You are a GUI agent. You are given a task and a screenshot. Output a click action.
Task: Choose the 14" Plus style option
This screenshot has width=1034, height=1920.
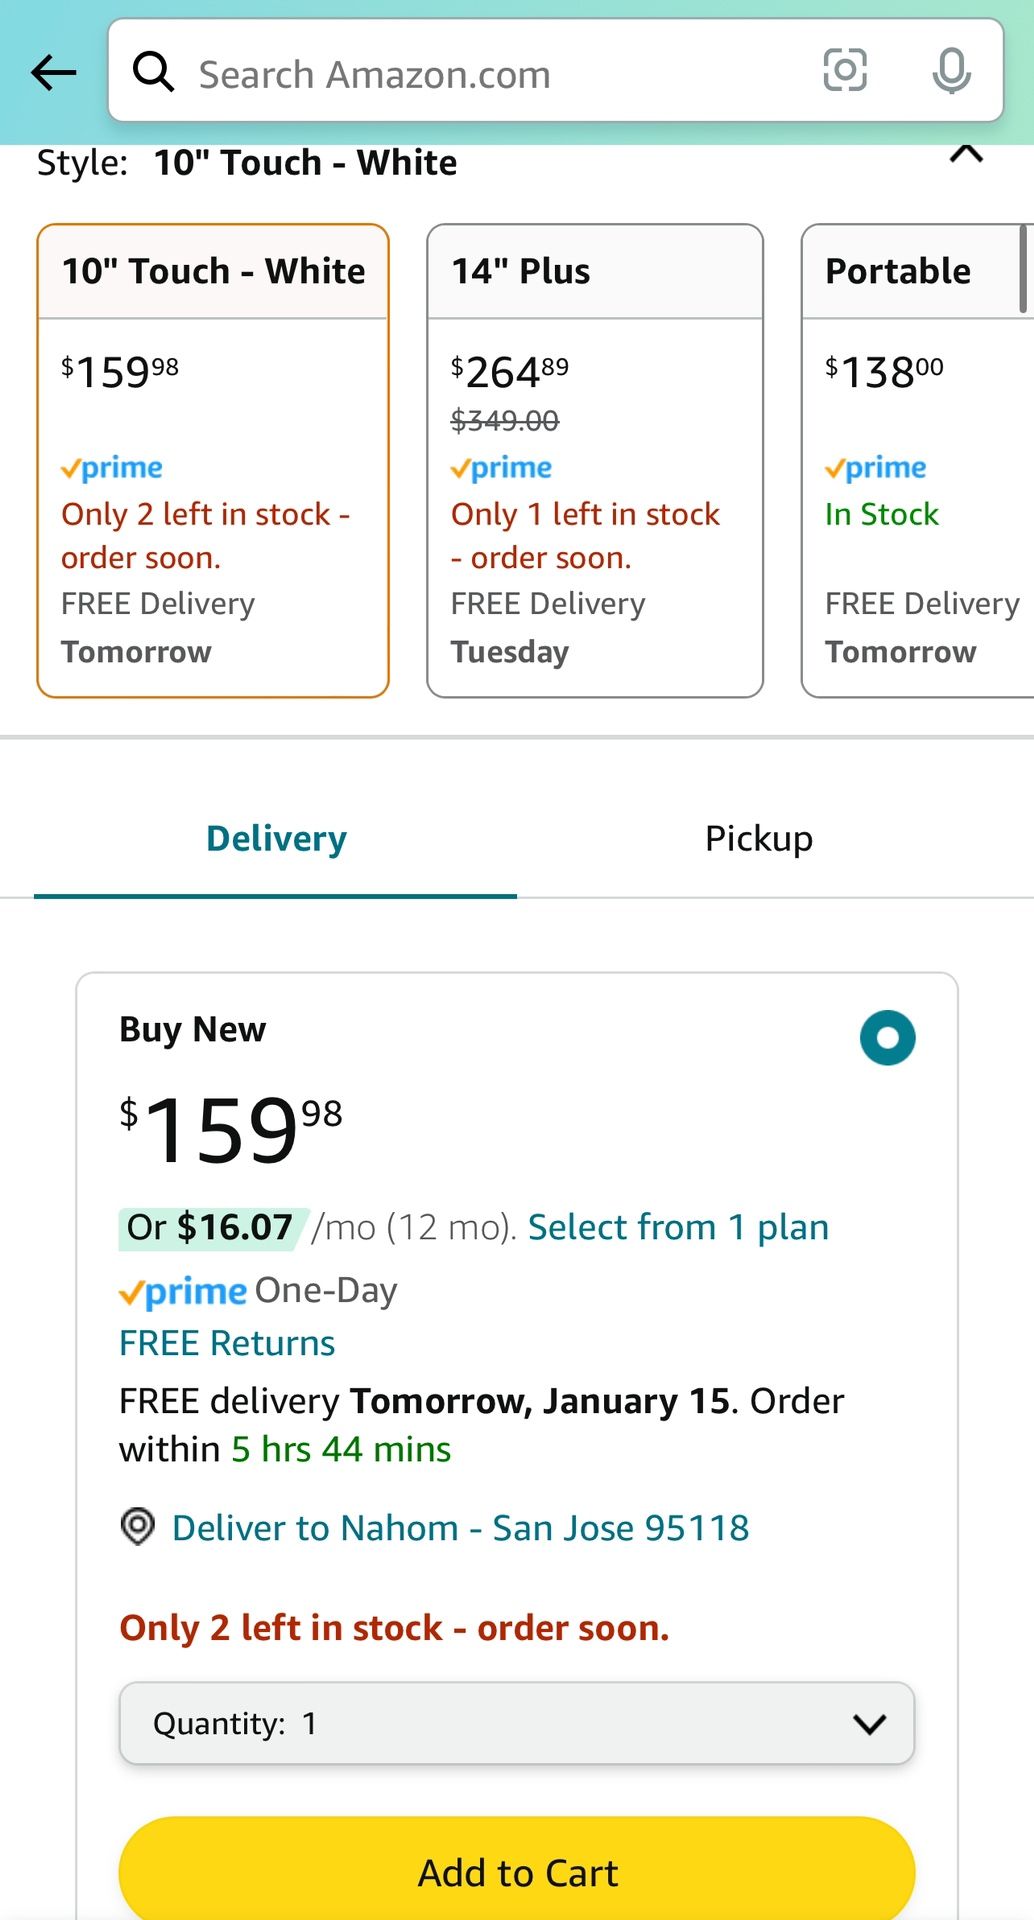(x=595, y=460)
